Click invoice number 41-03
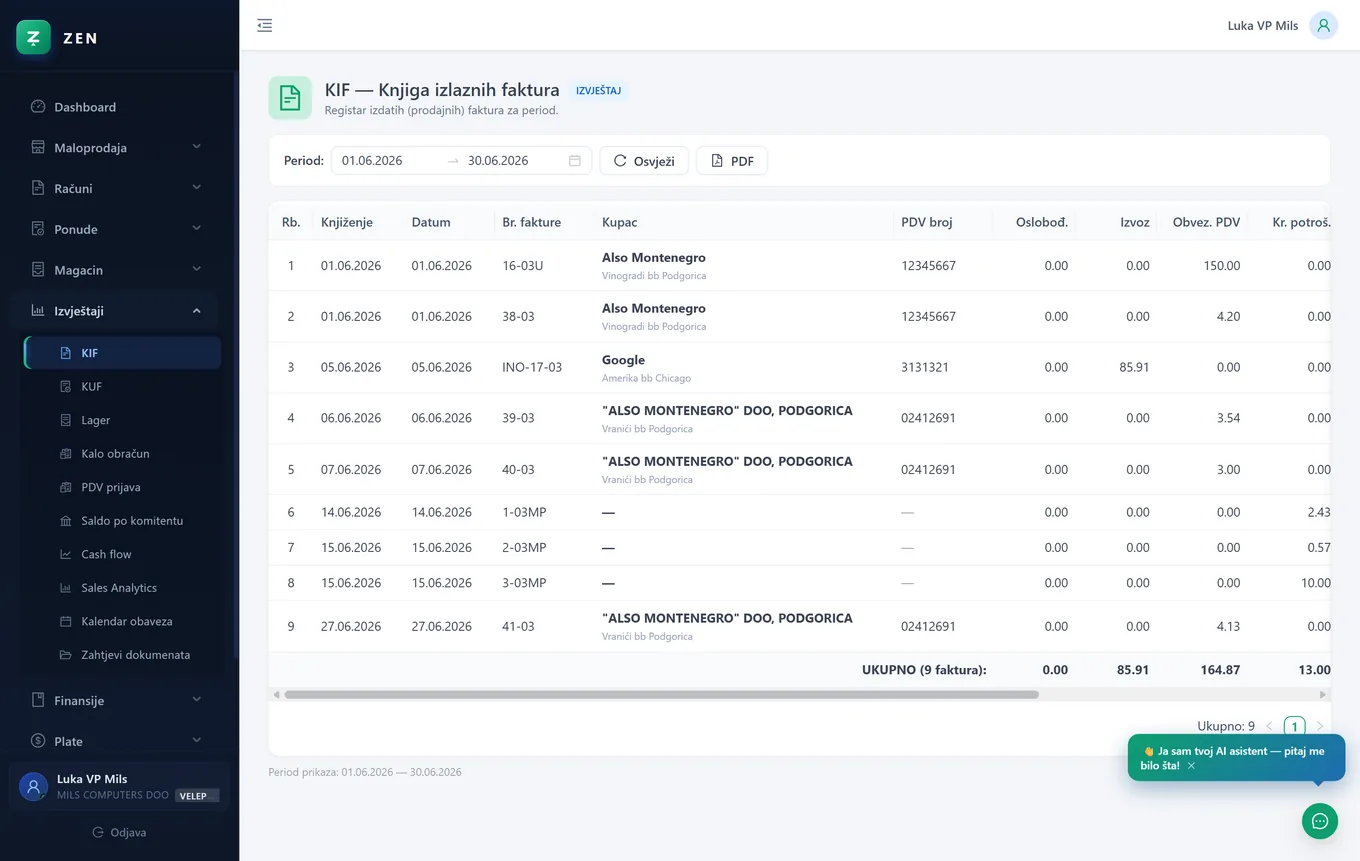This screenshot has height=861, width=1360. 518,627
